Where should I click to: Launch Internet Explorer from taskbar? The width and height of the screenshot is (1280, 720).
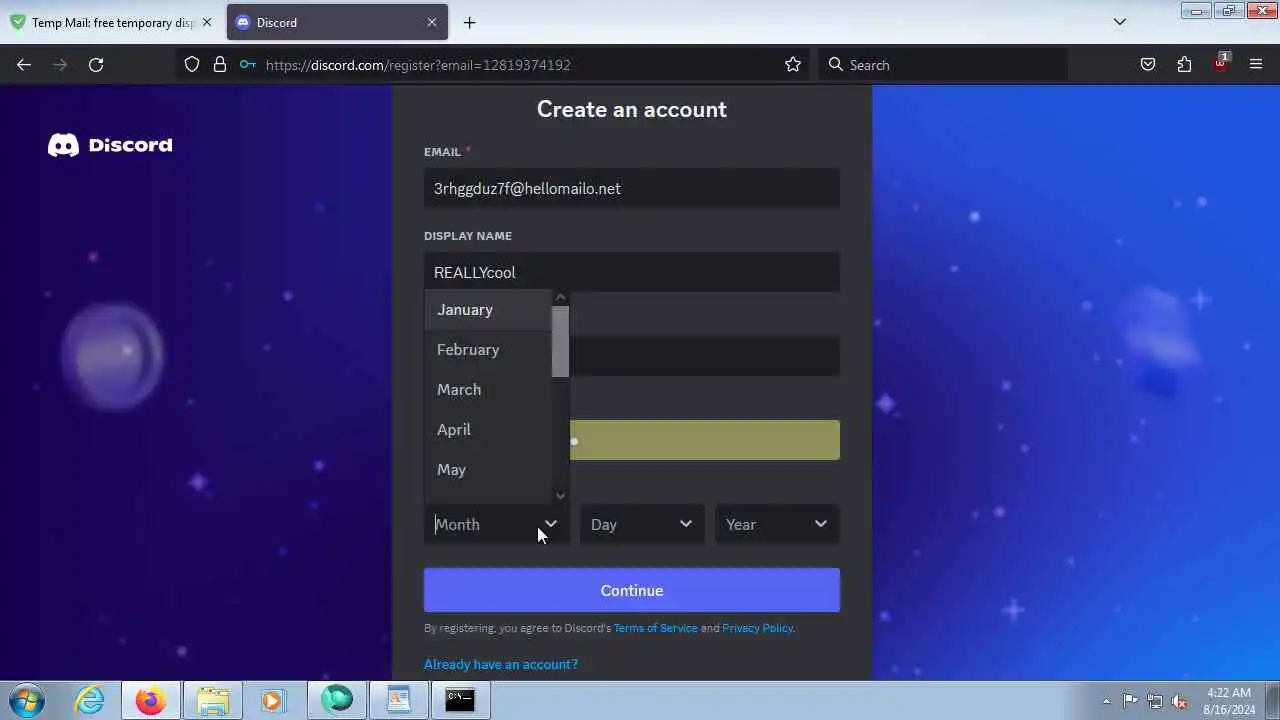click(90, 700)
